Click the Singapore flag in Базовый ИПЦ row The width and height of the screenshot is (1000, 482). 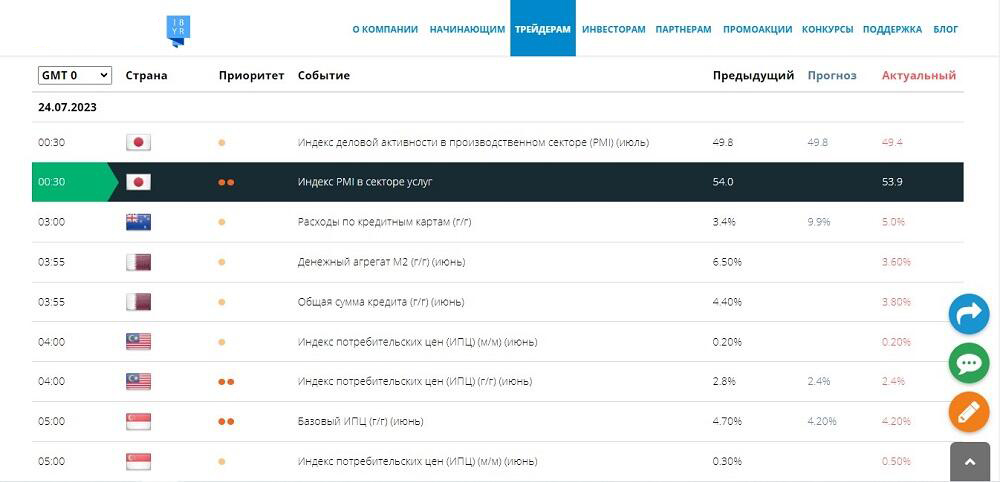(138, 421)
